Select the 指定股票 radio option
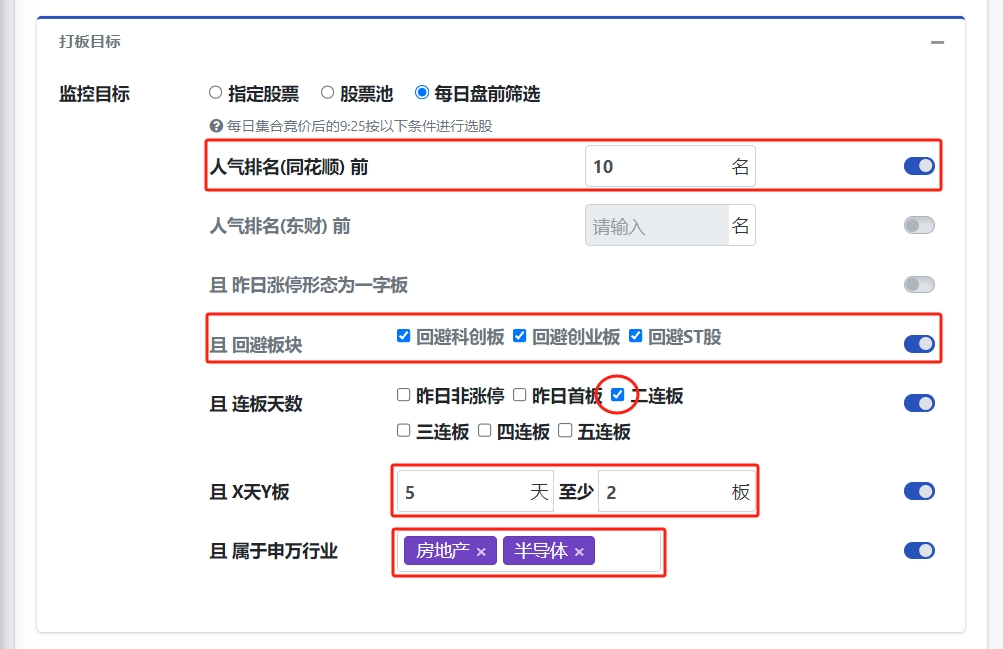The width and height of the screenshot is (1003, 649). point(215,93)
